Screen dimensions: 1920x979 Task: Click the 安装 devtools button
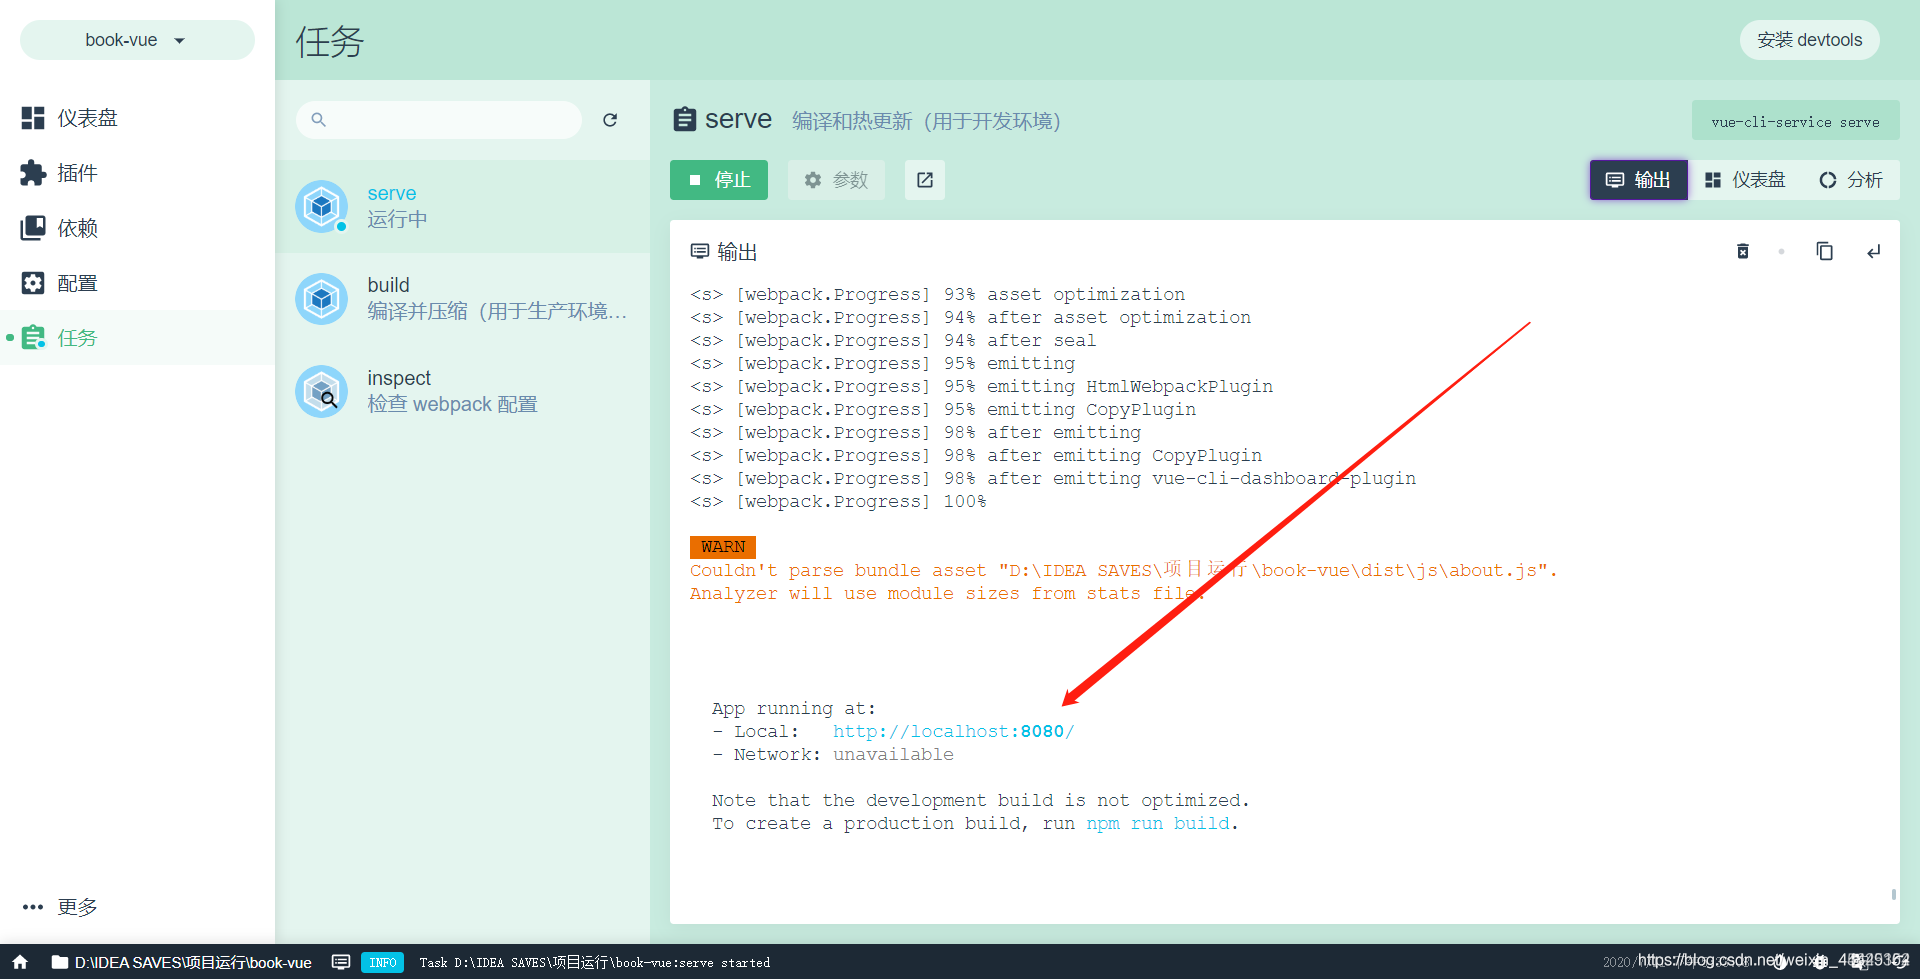pos(1809,40)
